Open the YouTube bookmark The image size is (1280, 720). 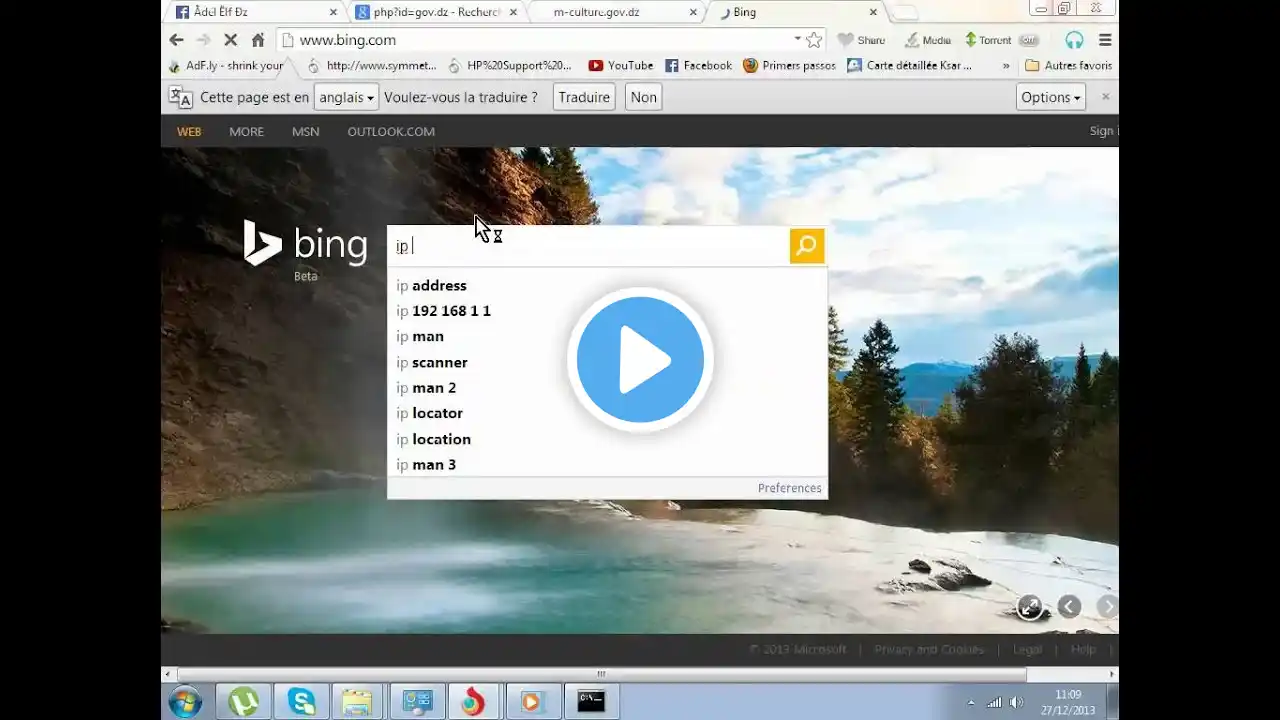[621, 65]
